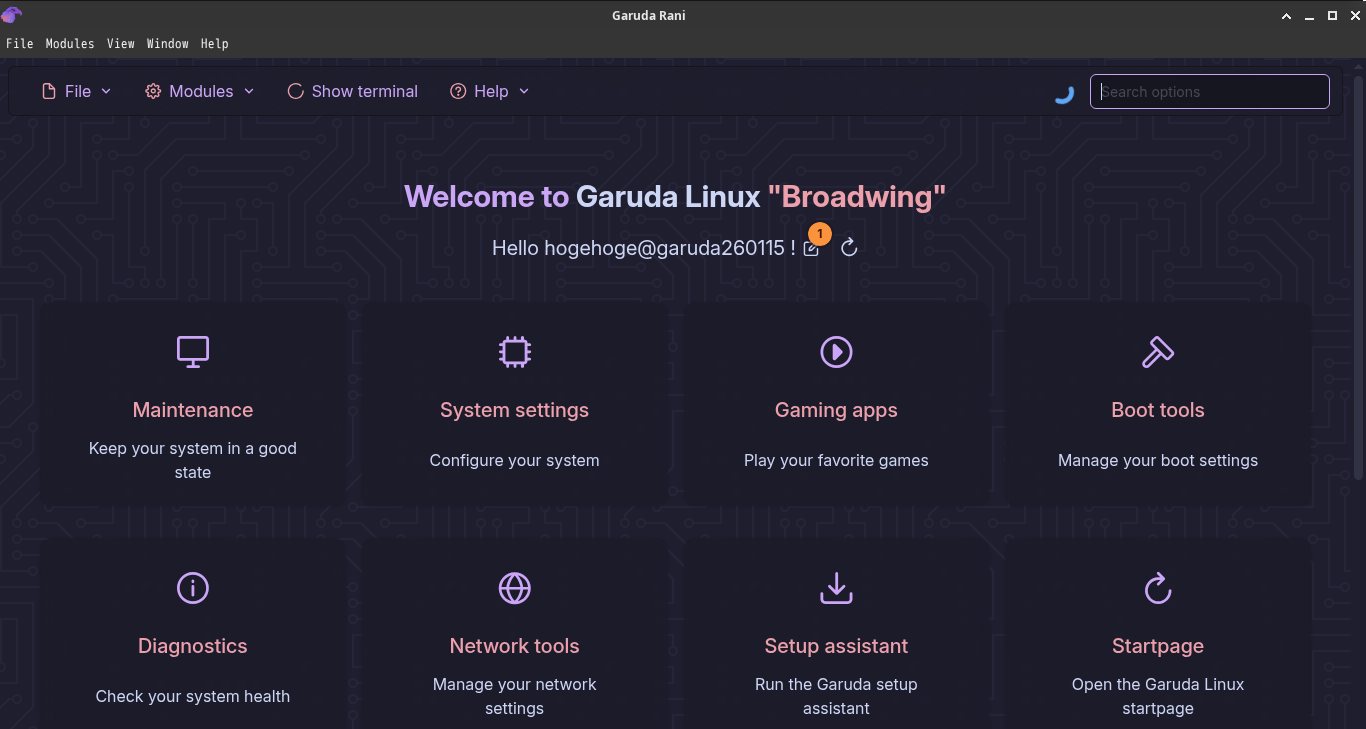Click the Diagnostics info icon
1366x729 pixels.
[193, 588]
